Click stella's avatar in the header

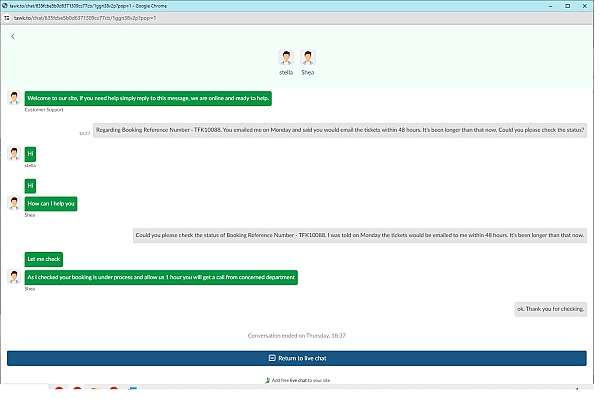click(286, 57)
